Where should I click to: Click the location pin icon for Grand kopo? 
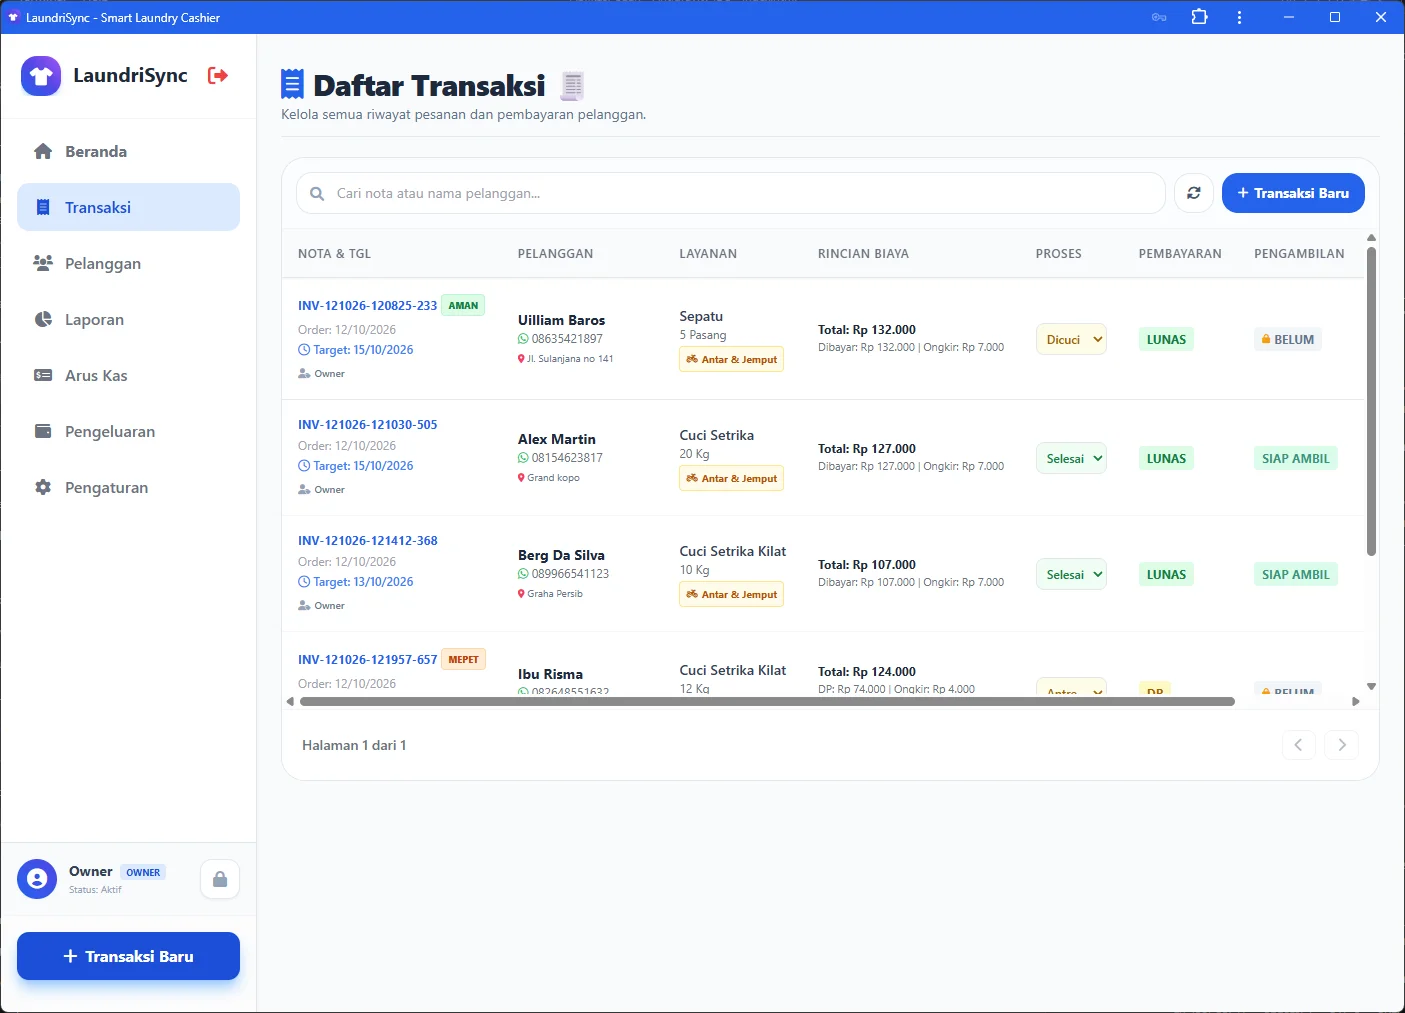tap(521, 478)
